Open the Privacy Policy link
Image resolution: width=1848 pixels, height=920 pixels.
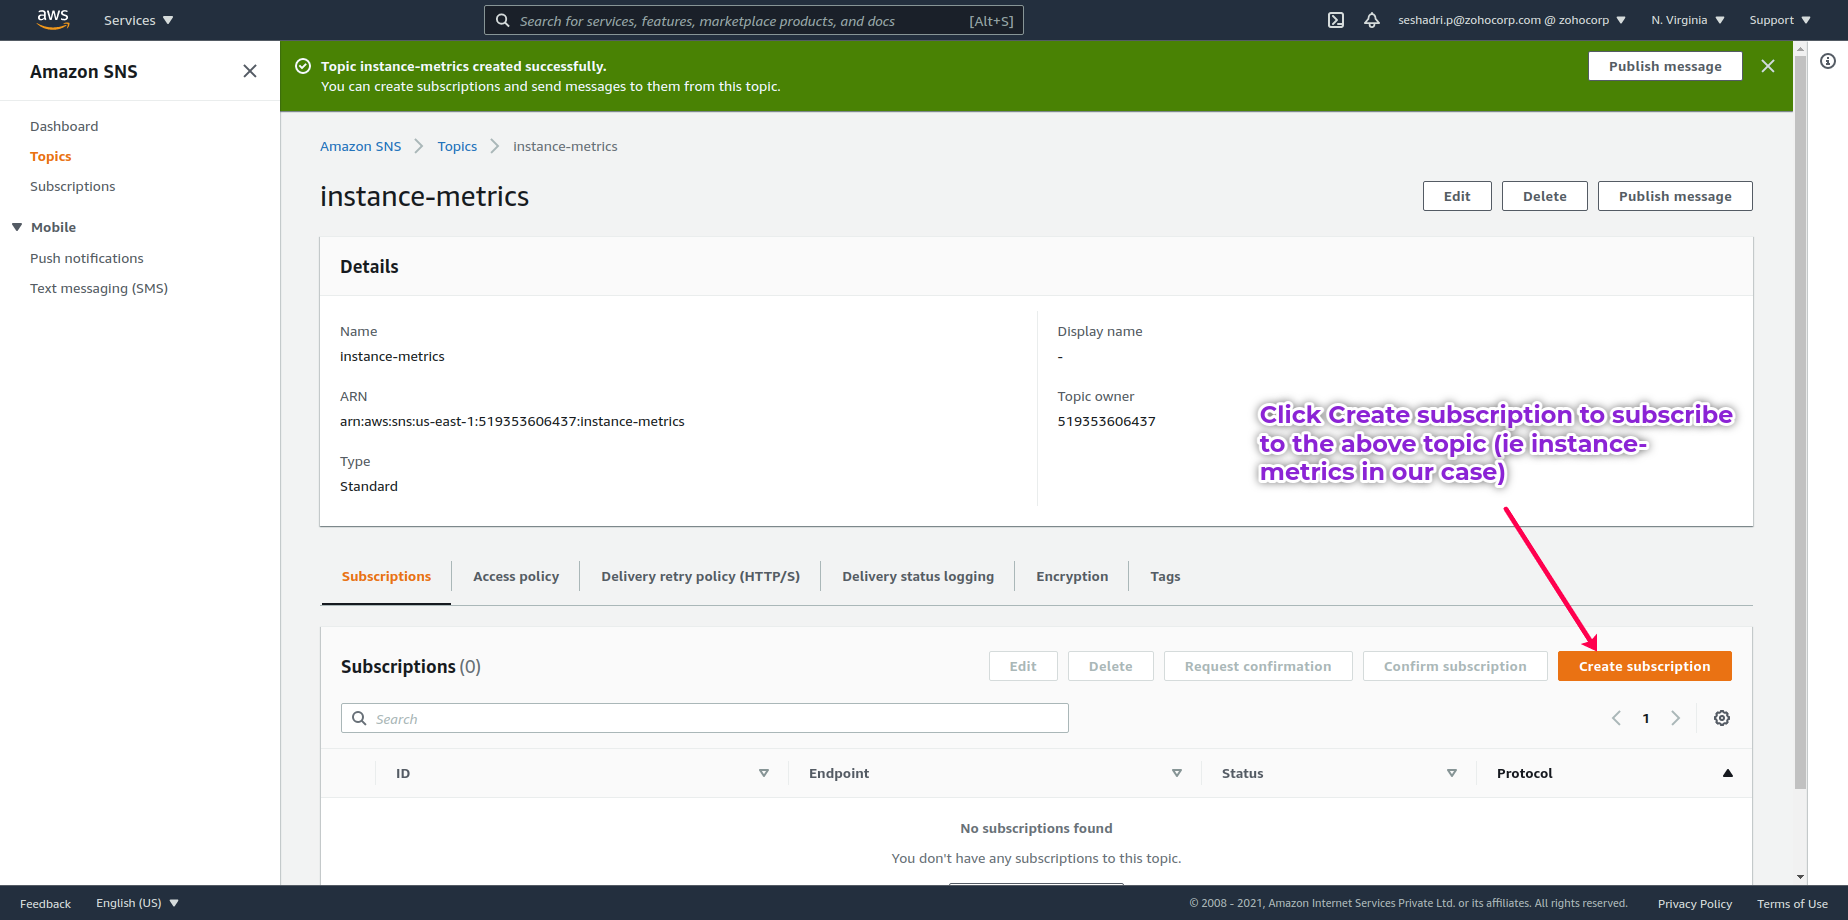[x=1695, y=904]
